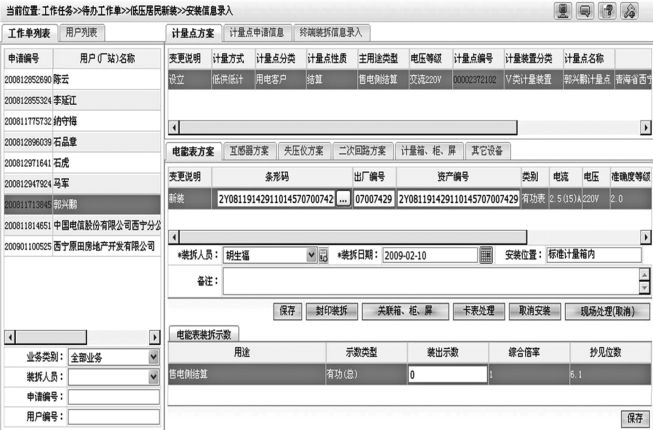Open the 互感器方案 tab
The image size is (653, 430).
tap(249, 151)
